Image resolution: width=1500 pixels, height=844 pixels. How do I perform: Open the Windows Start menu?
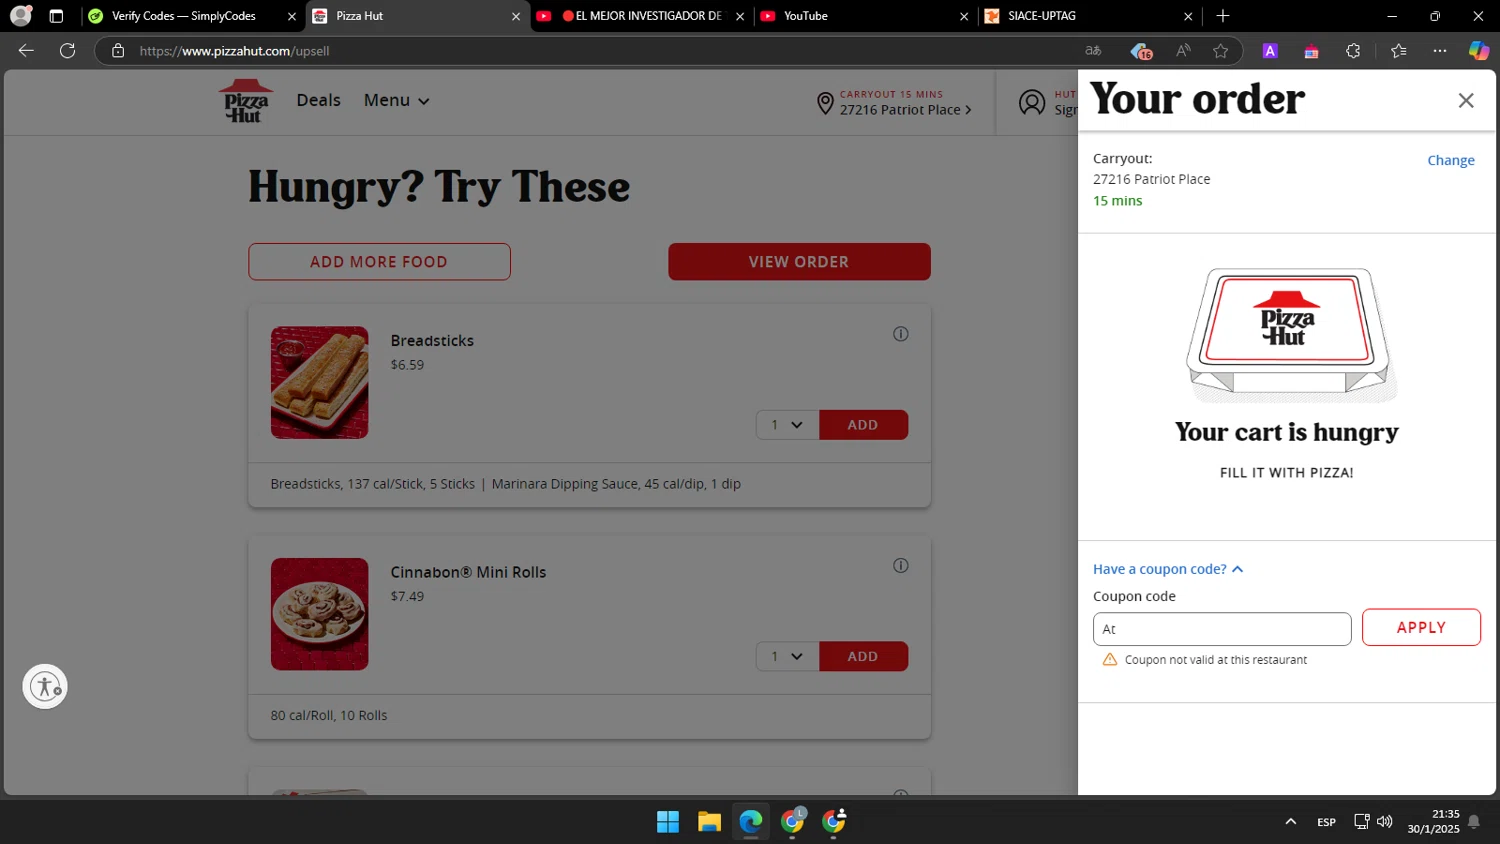(x=668, y=822)
